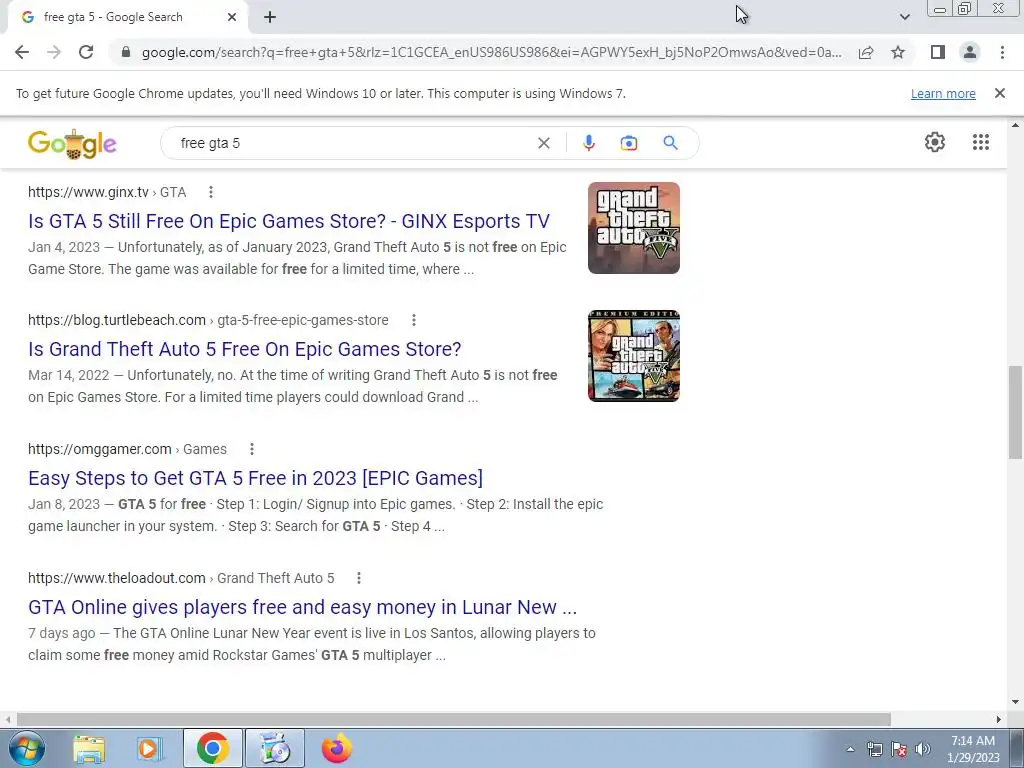
Task: Start voice search with microphone
Action: 588,143
